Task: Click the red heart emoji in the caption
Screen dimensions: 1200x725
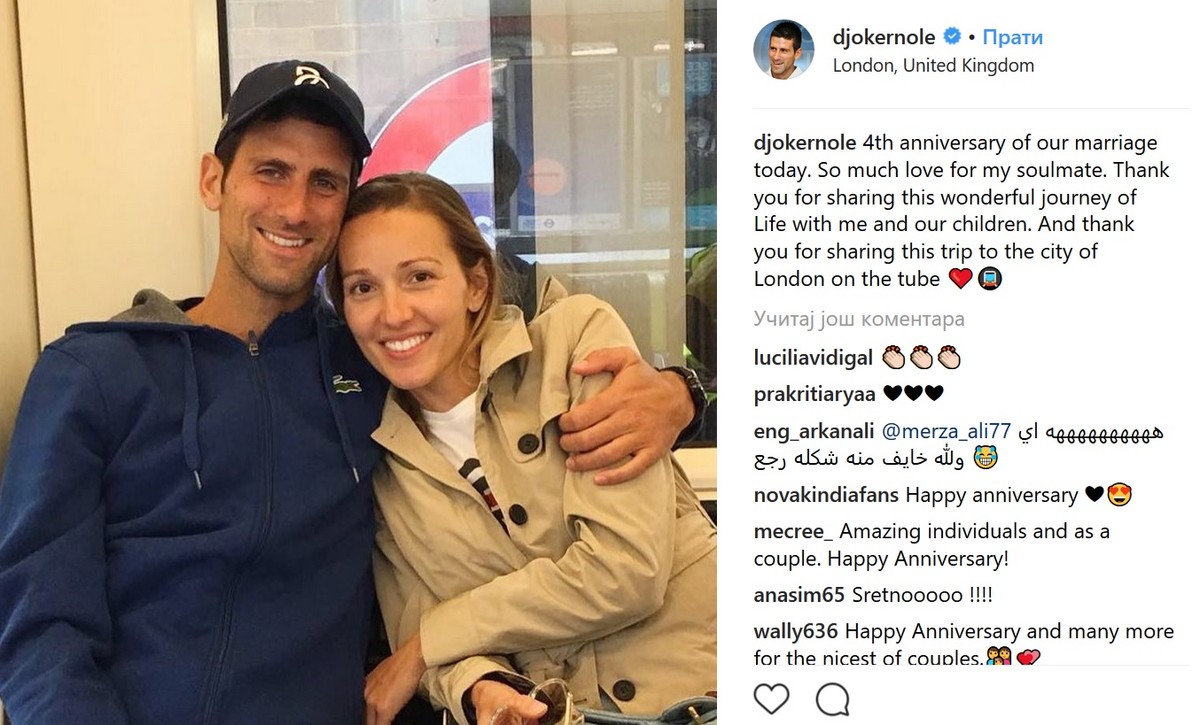Action: [x=960, y=279]
